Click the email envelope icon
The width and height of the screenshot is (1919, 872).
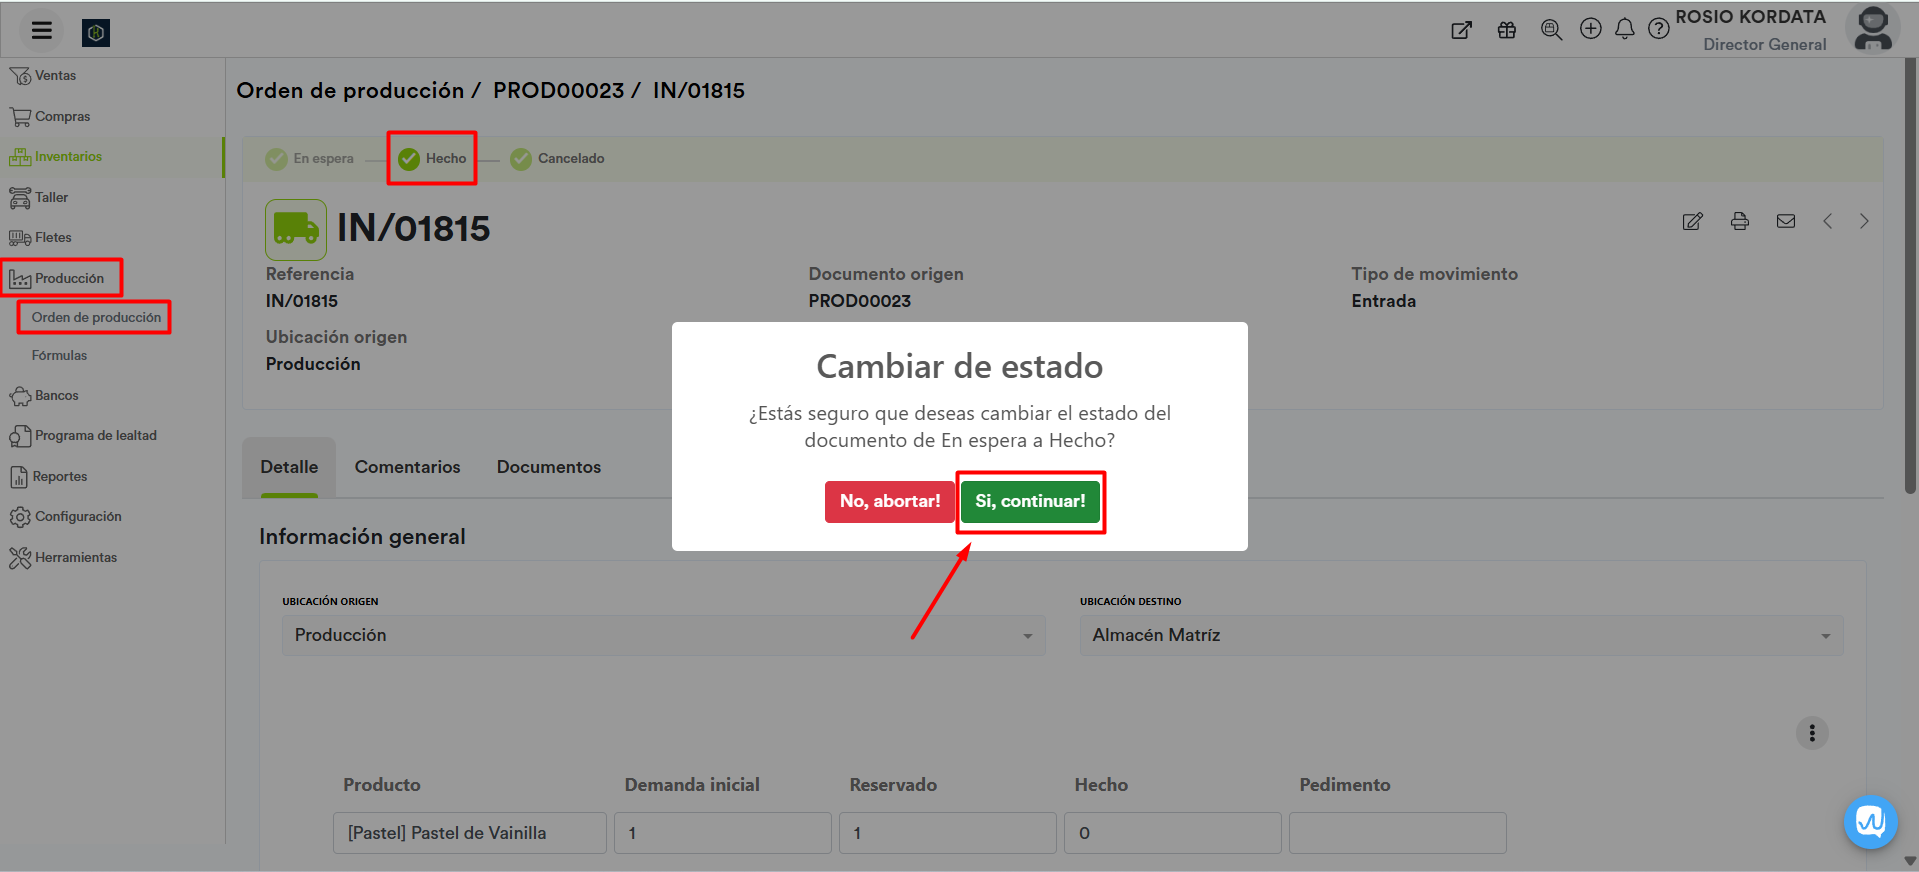[x=1785, y=221]
